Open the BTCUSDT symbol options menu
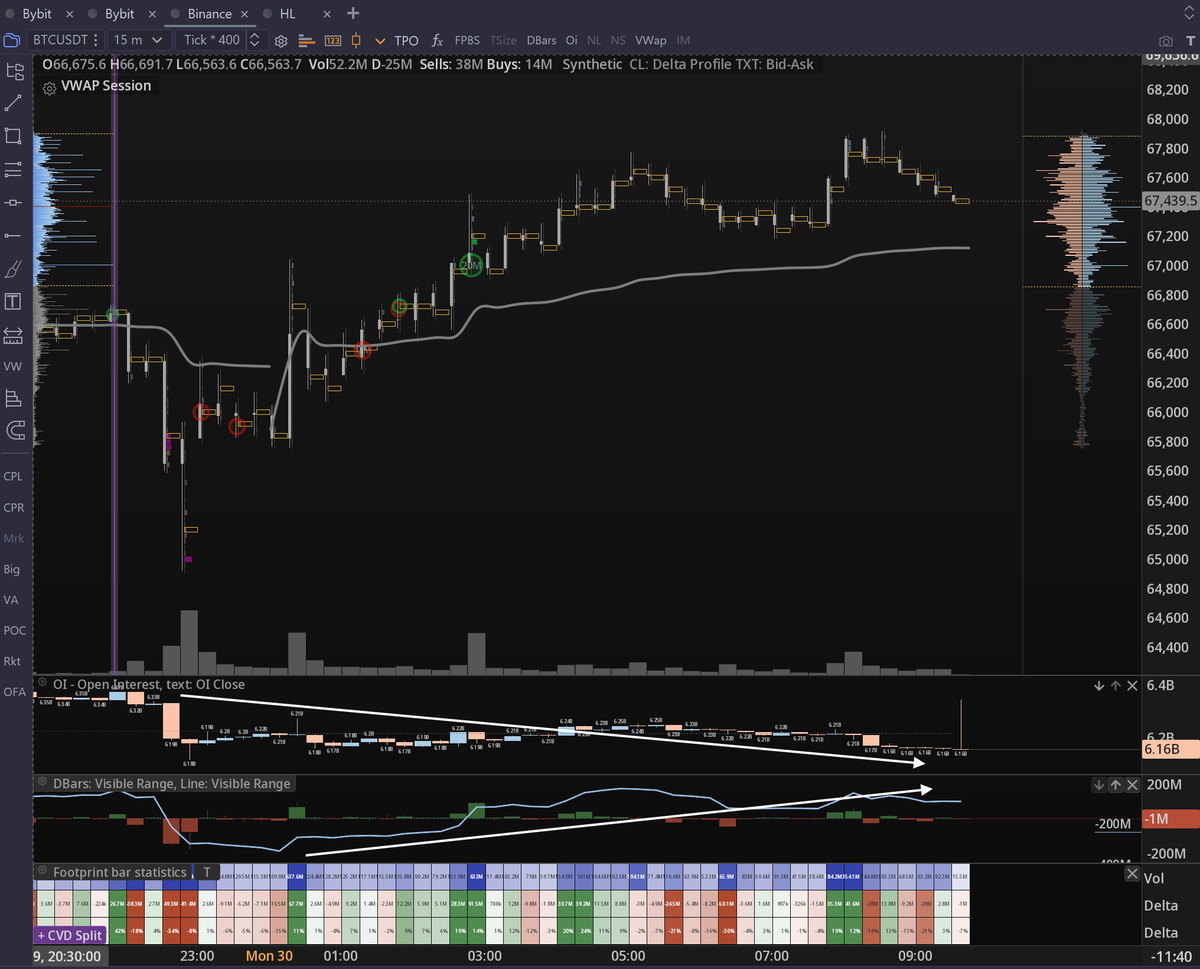Viewport: 1200px width, 969px height. (x=95, y=40)
